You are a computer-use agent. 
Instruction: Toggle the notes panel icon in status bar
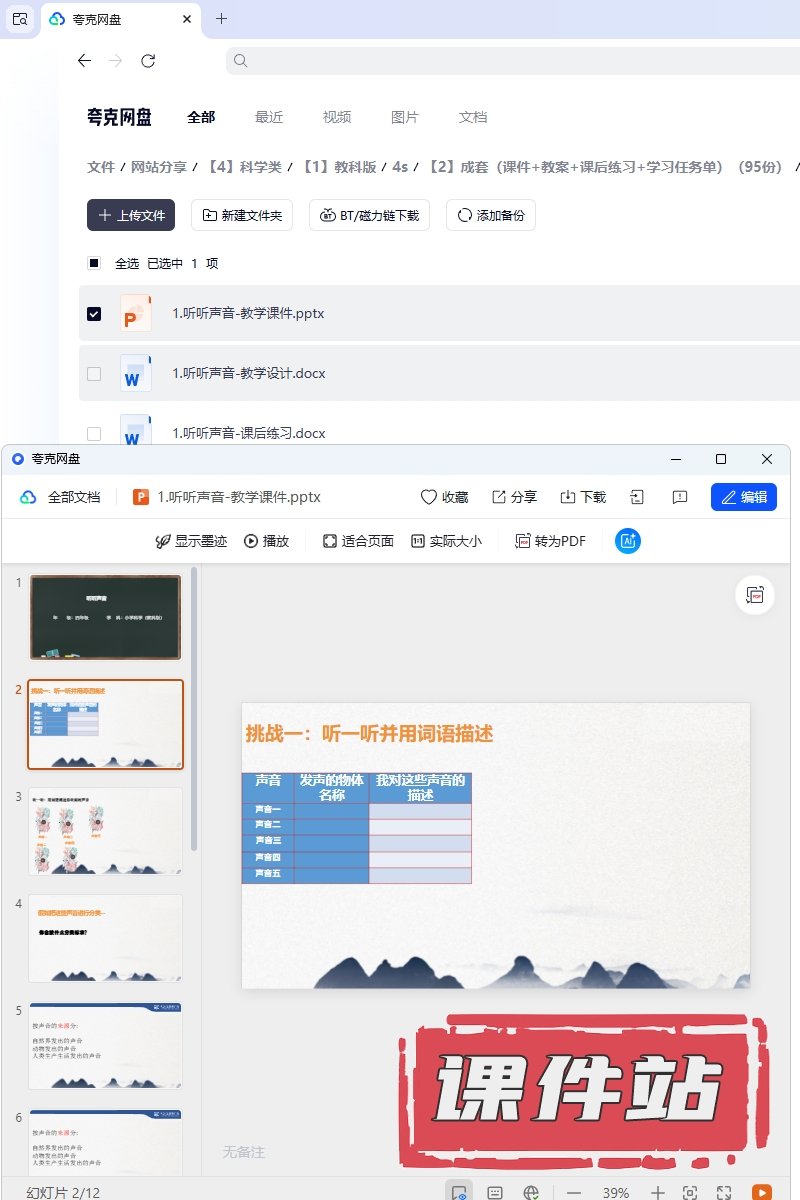(x=494, y=1192)
